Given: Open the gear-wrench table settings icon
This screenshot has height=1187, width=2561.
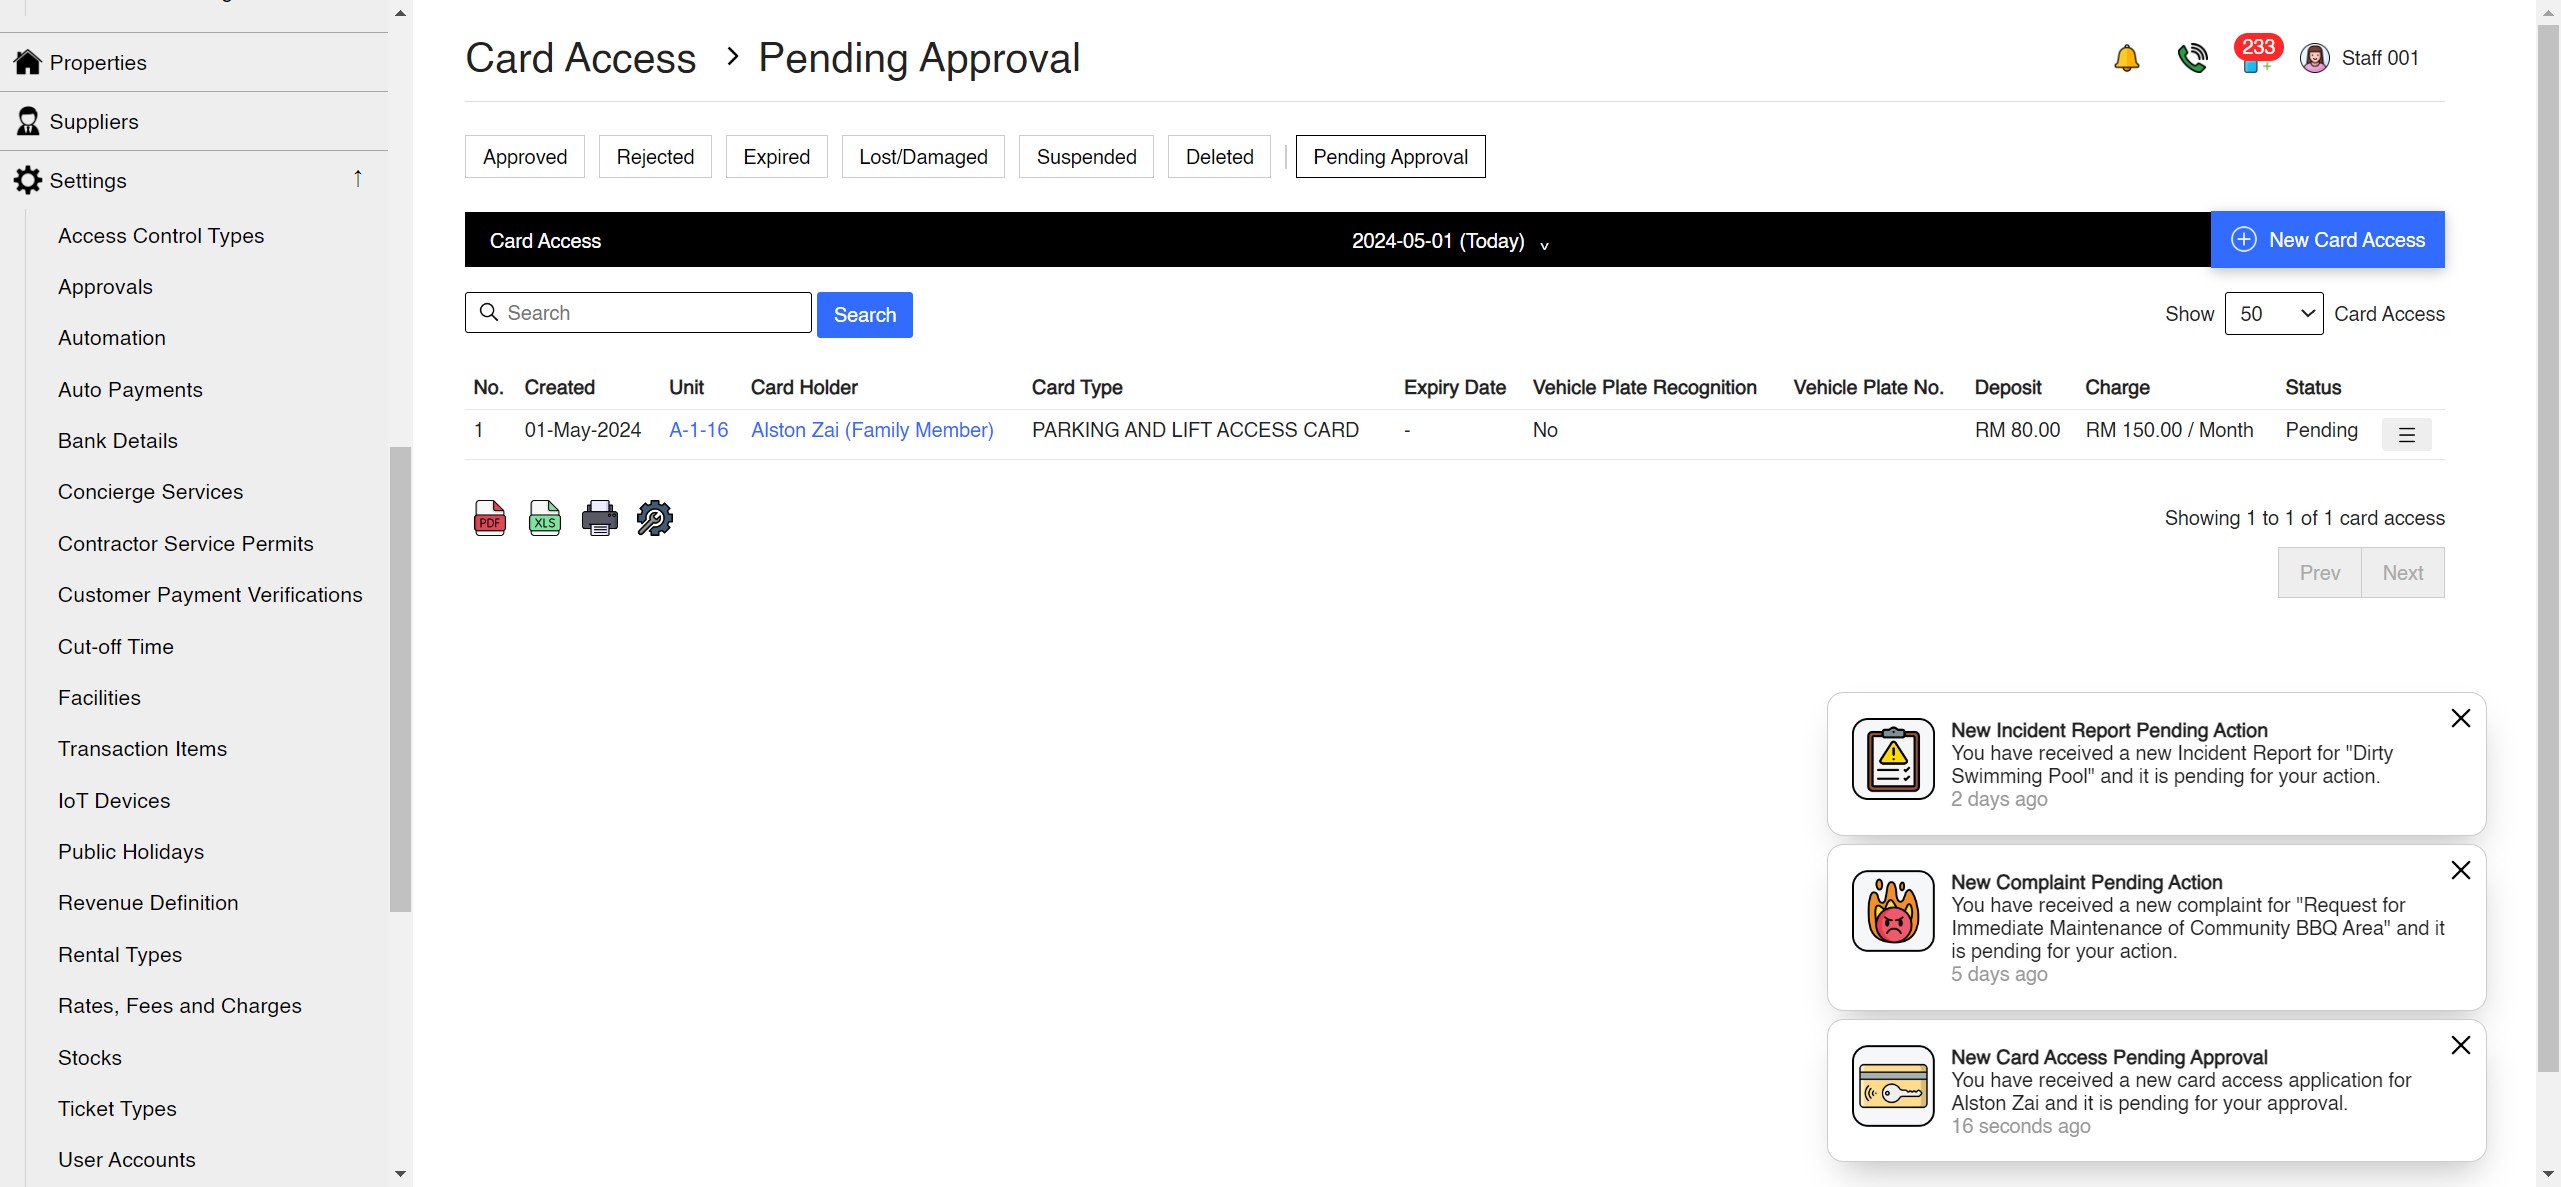Looking at the screenshot, I should tap(654, 518).
